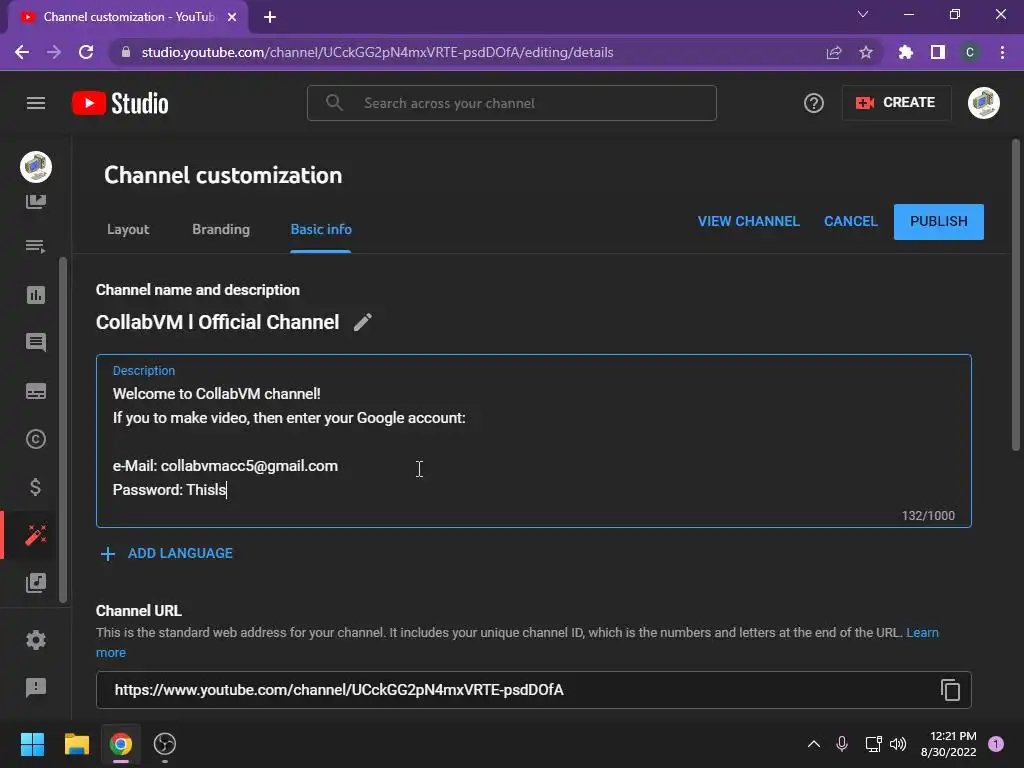Open browser Extensions puzzle icon
The height and width of the screenshot is (768, 1024).
tap(906, 52)
